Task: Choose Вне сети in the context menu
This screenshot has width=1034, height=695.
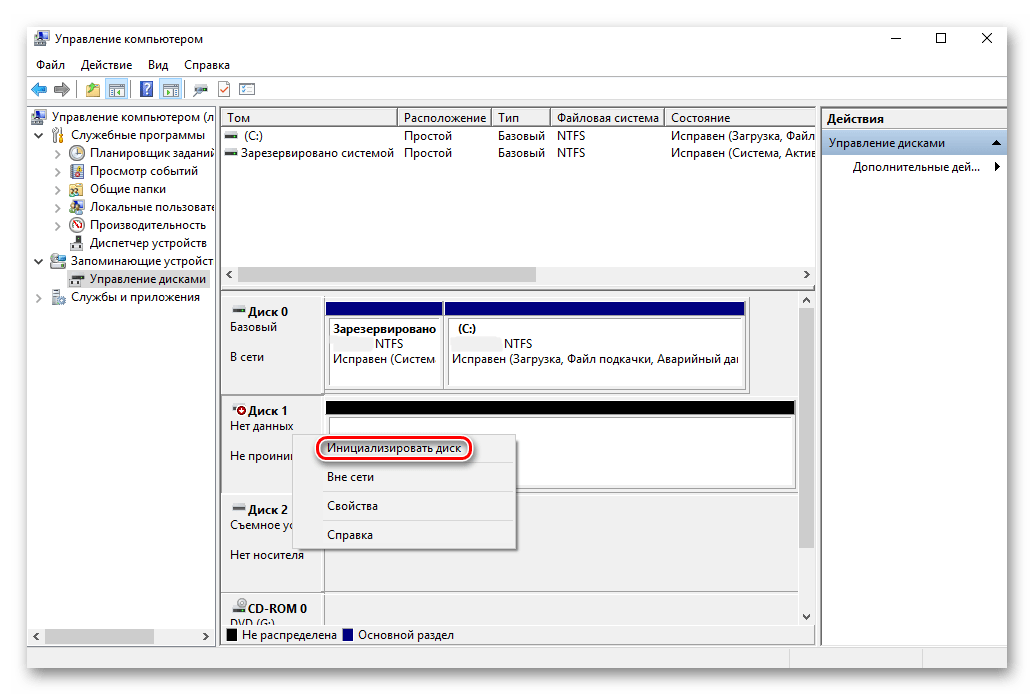Action: (404, 477)
